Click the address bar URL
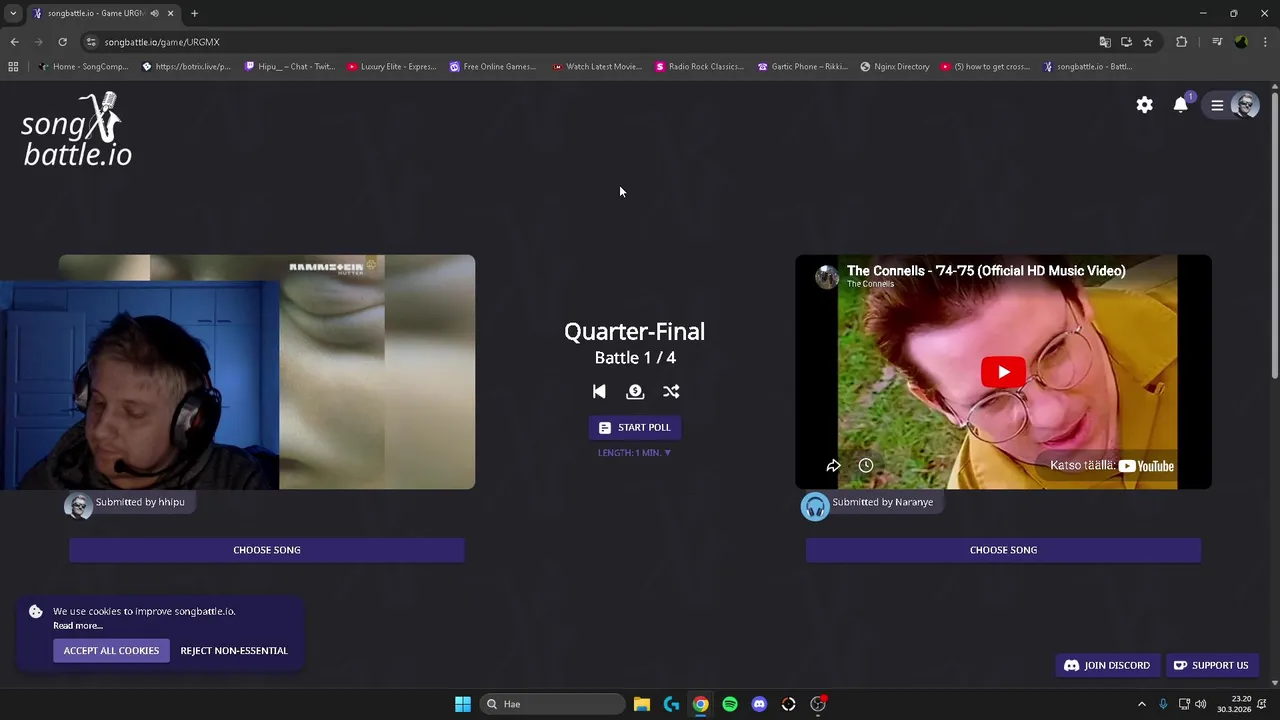The width and height of the screenshot is (1280, 720). coord(162,42)
